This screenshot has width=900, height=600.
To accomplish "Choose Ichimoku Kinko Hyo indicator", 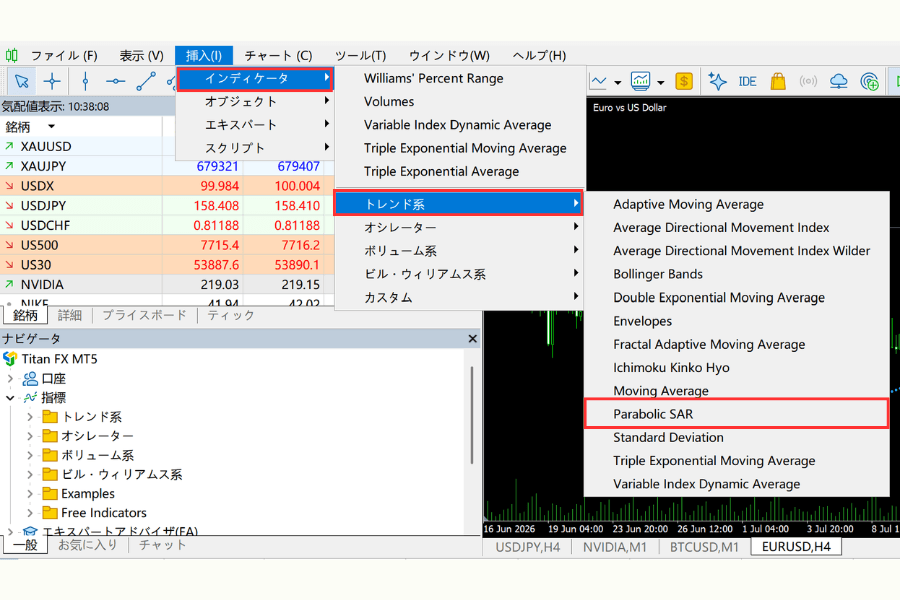I will (x=736, y=367).
